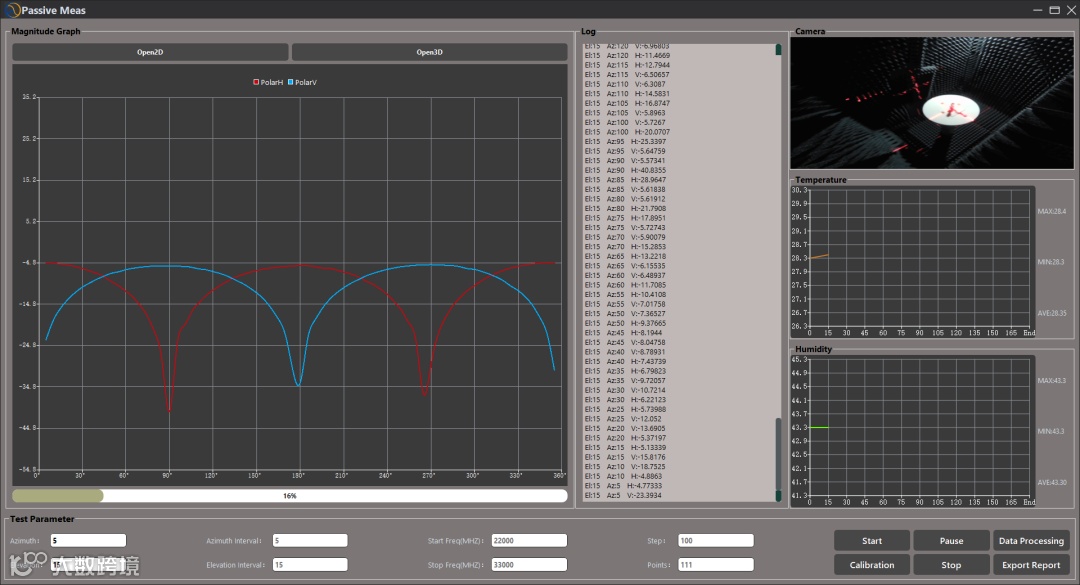Switch to the Open3D graph view
Viewport: 1080px width, 585px height.
pos(429,52)
